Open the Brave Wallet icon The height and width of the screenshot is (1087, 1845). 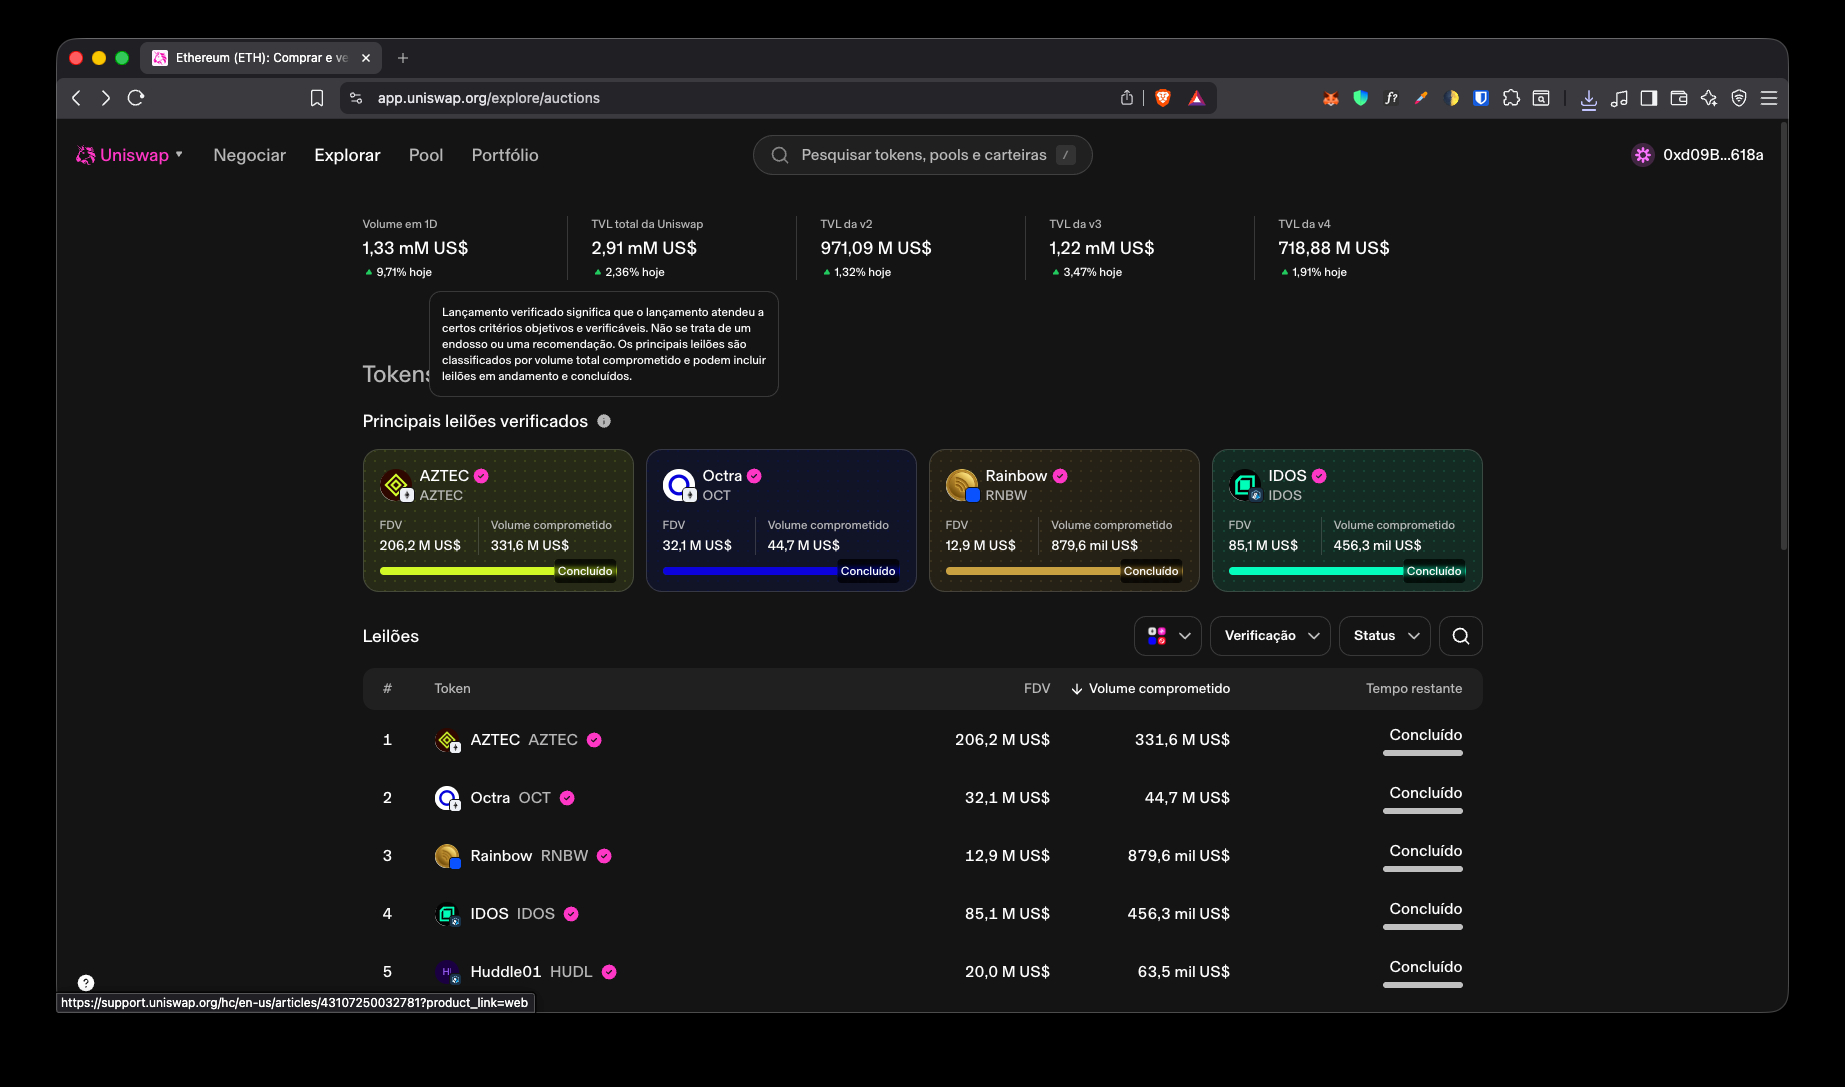click(1679, 98)
